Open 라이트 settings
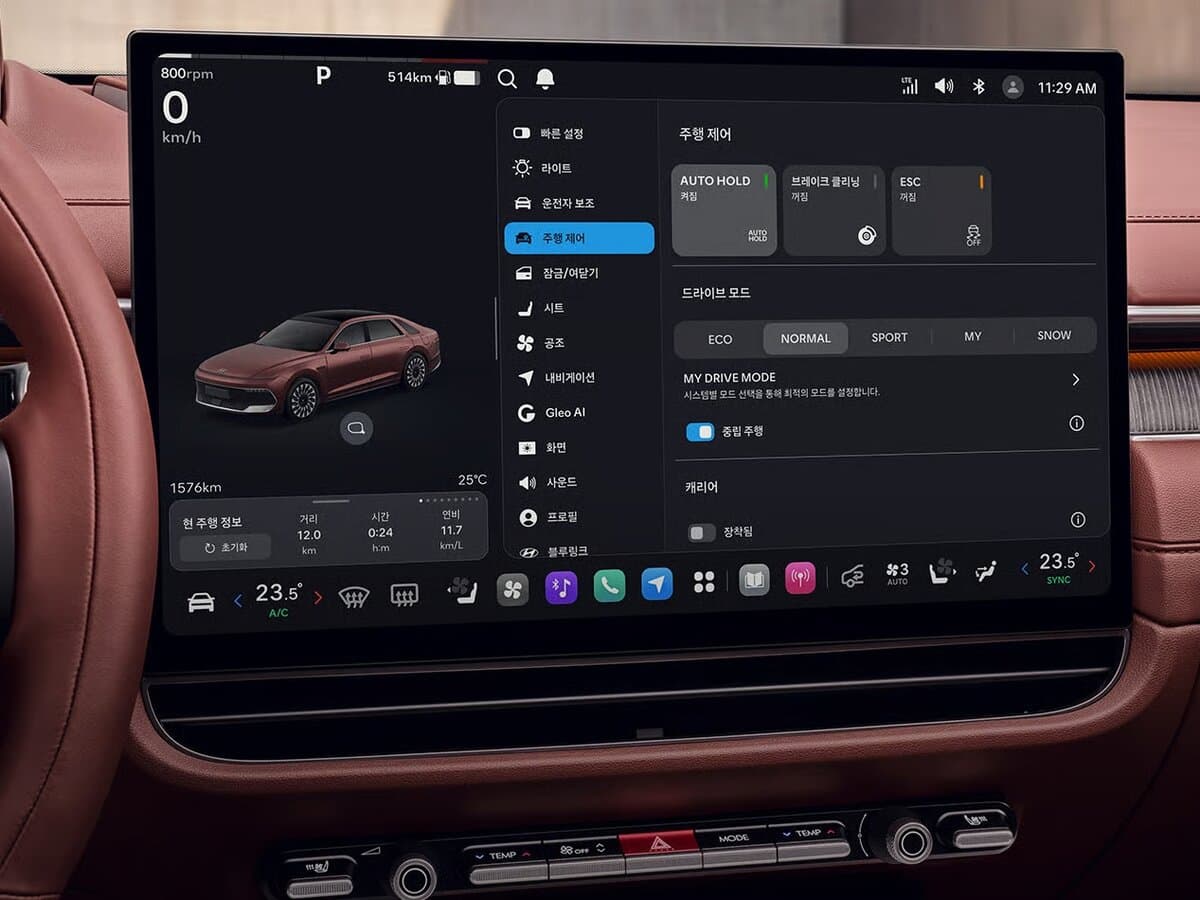Screen dimensions: 1200x900 click(580, 168)
